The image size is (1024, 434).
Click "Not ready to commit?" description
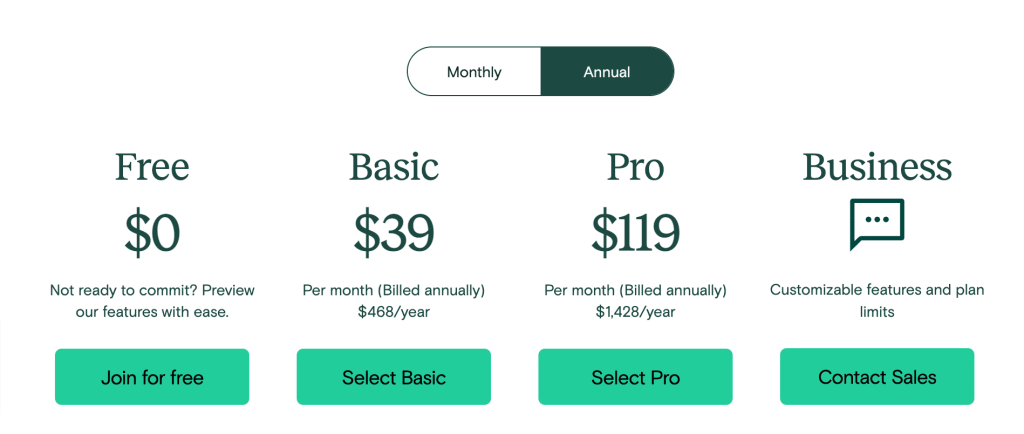(152, 301)
